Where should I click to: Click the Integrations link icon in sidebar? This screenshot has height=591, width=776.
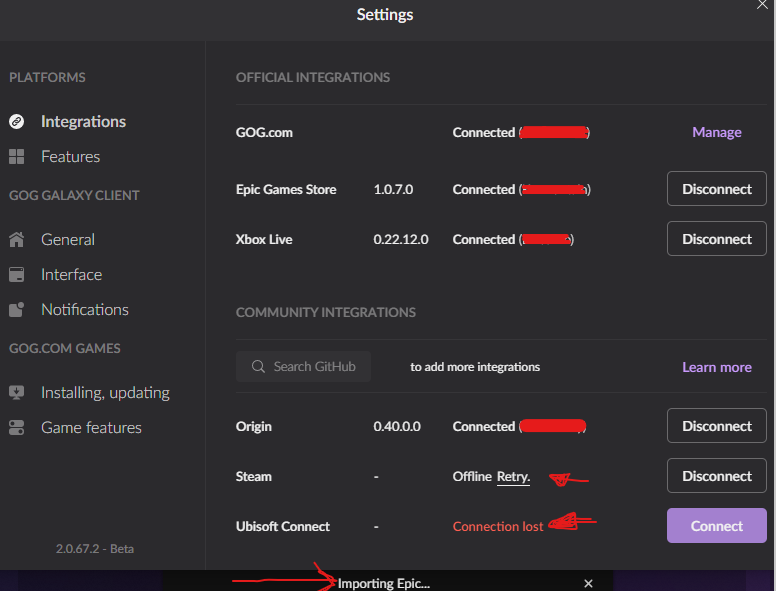tap(16, 121)
